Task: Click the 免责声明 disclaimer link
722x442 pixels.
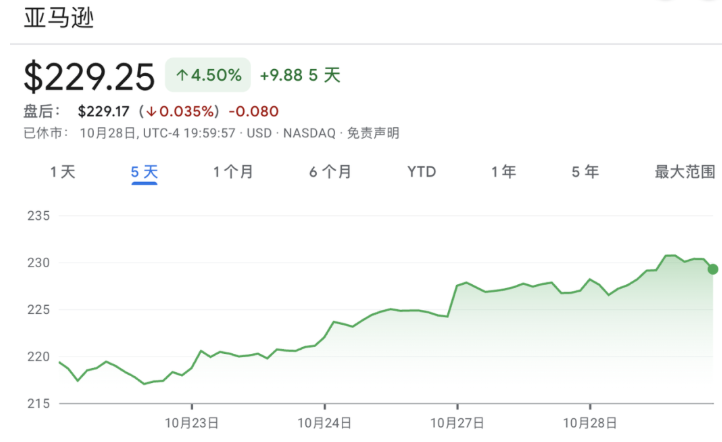Action: point(373,132)
